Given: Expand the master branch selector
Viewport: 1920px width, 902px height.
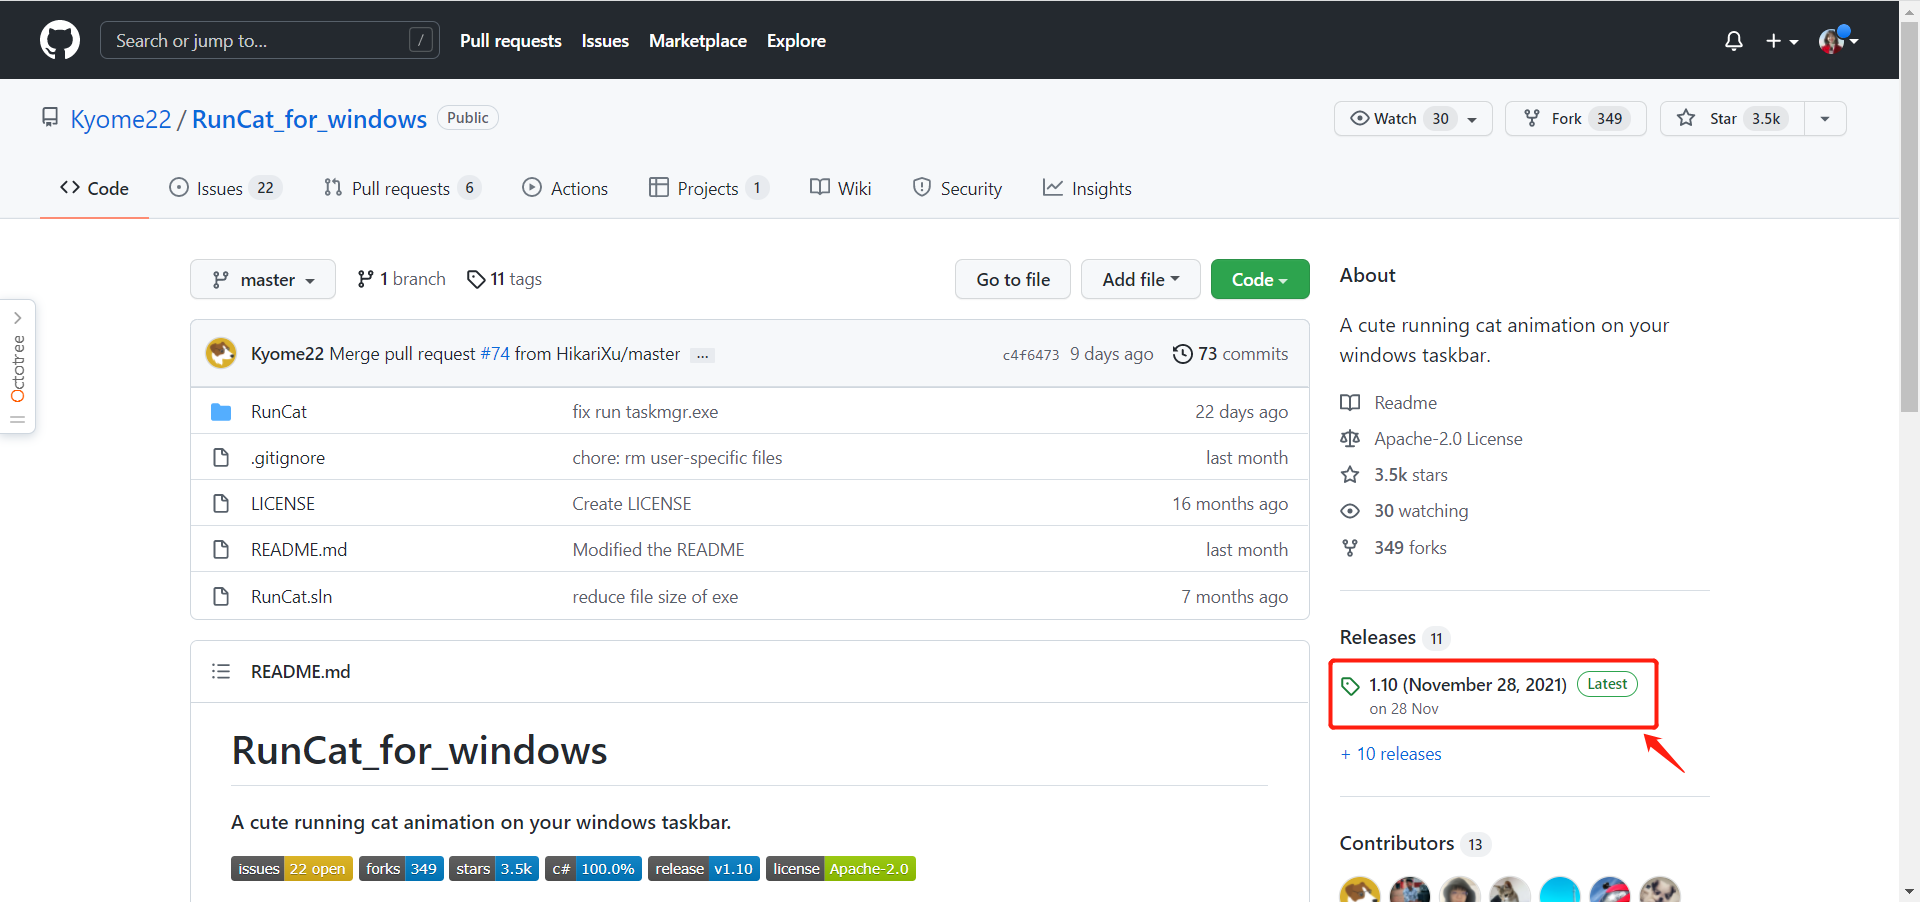Looking at the screenshot, I should [x=263, y=279].
